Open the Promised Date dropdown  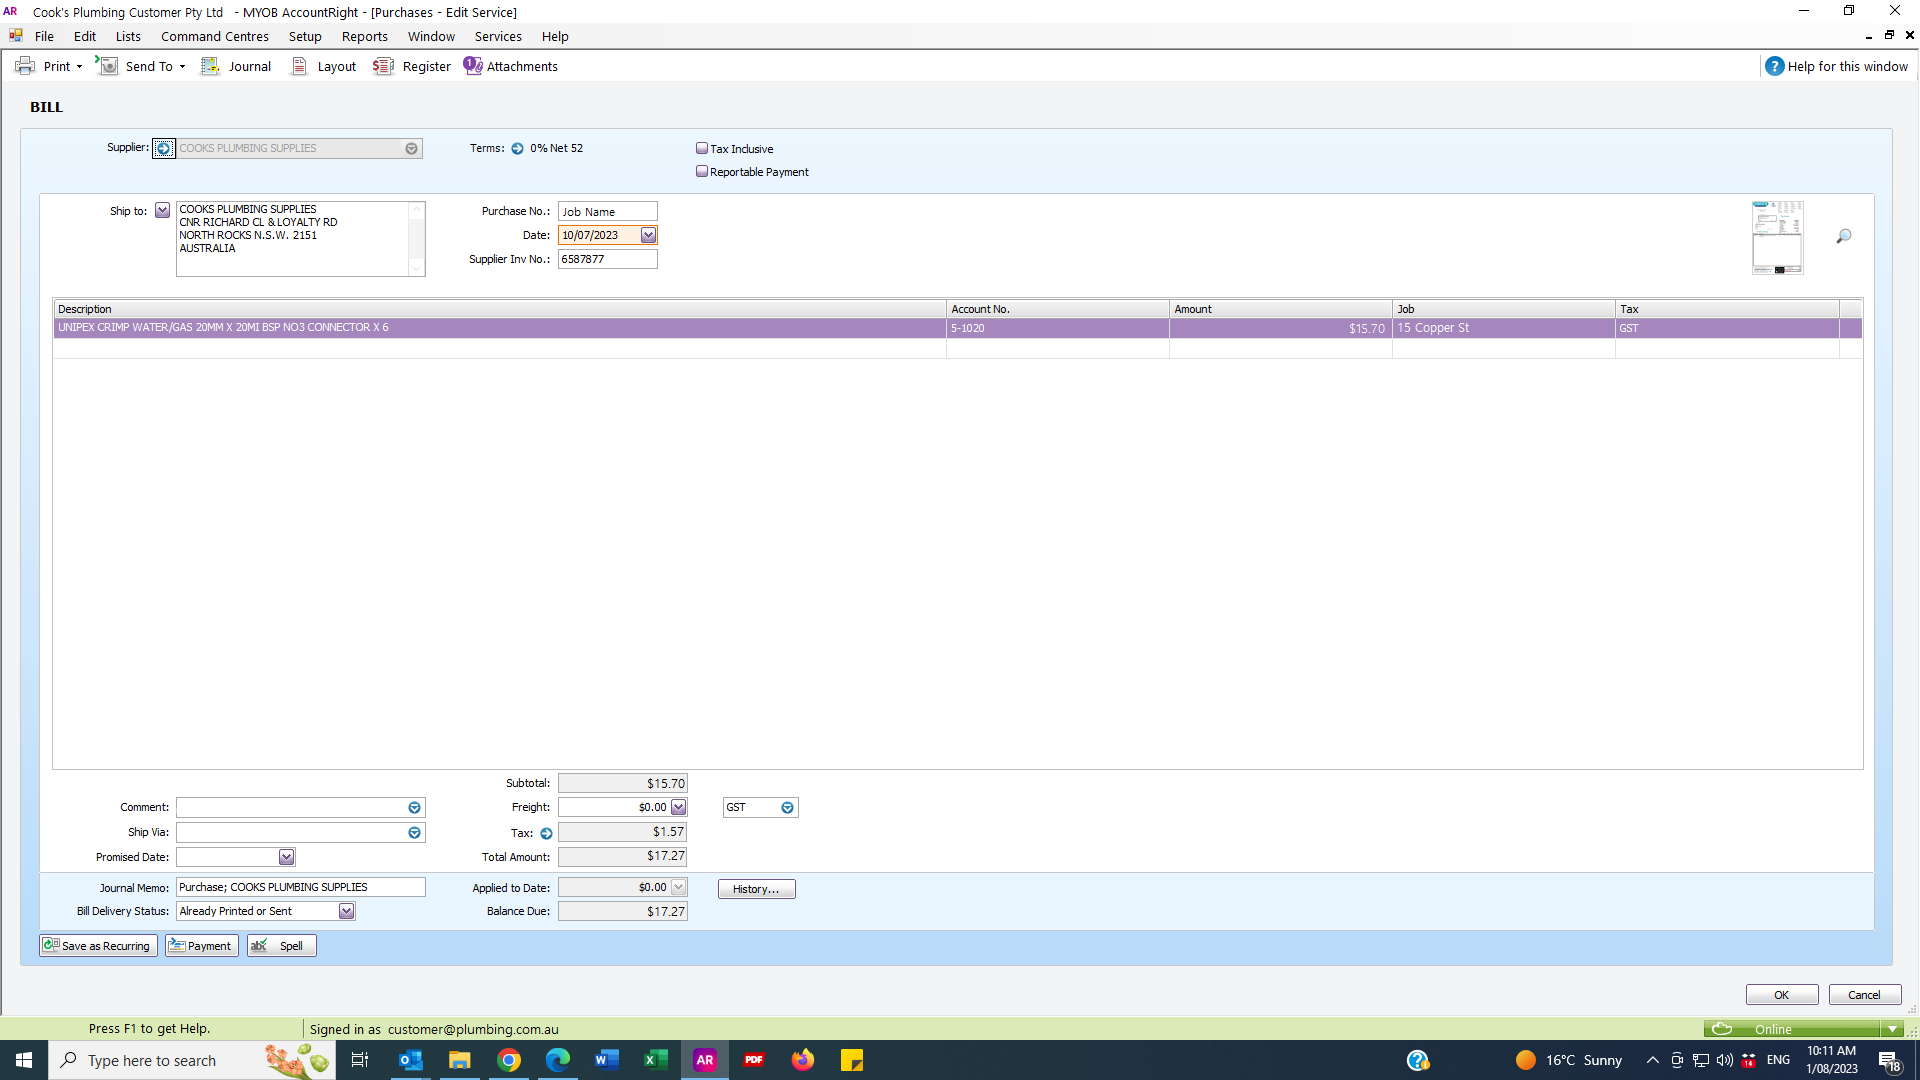click(286, 857)
